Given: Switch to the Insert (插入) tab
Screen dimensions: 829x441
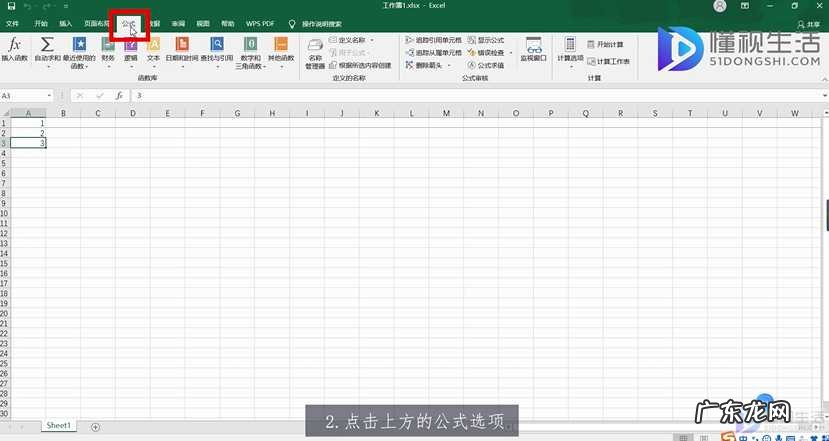Looking at the screenshot, I should click(66, 24).
